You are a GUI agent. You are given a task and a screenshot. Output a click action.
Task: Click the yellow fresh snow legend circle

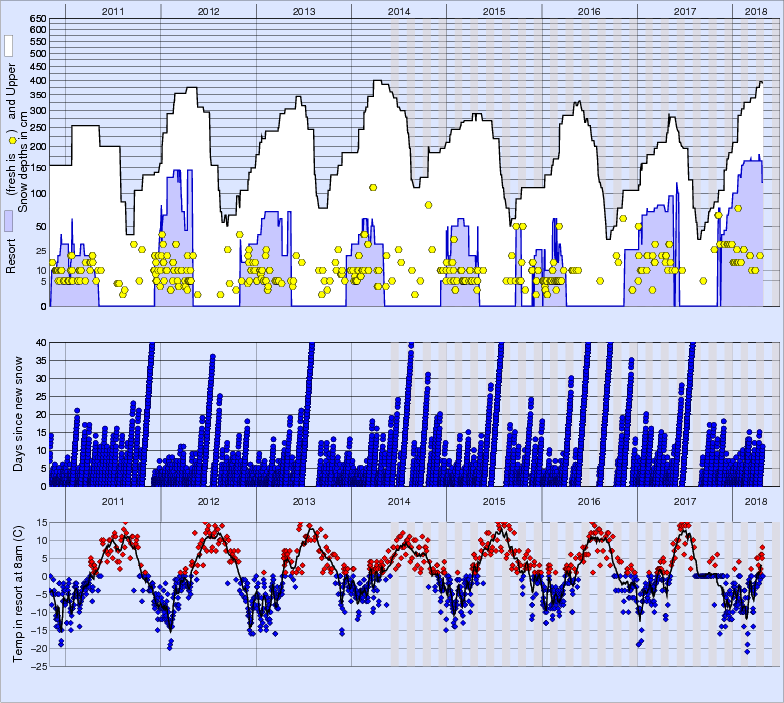[12, 141]
